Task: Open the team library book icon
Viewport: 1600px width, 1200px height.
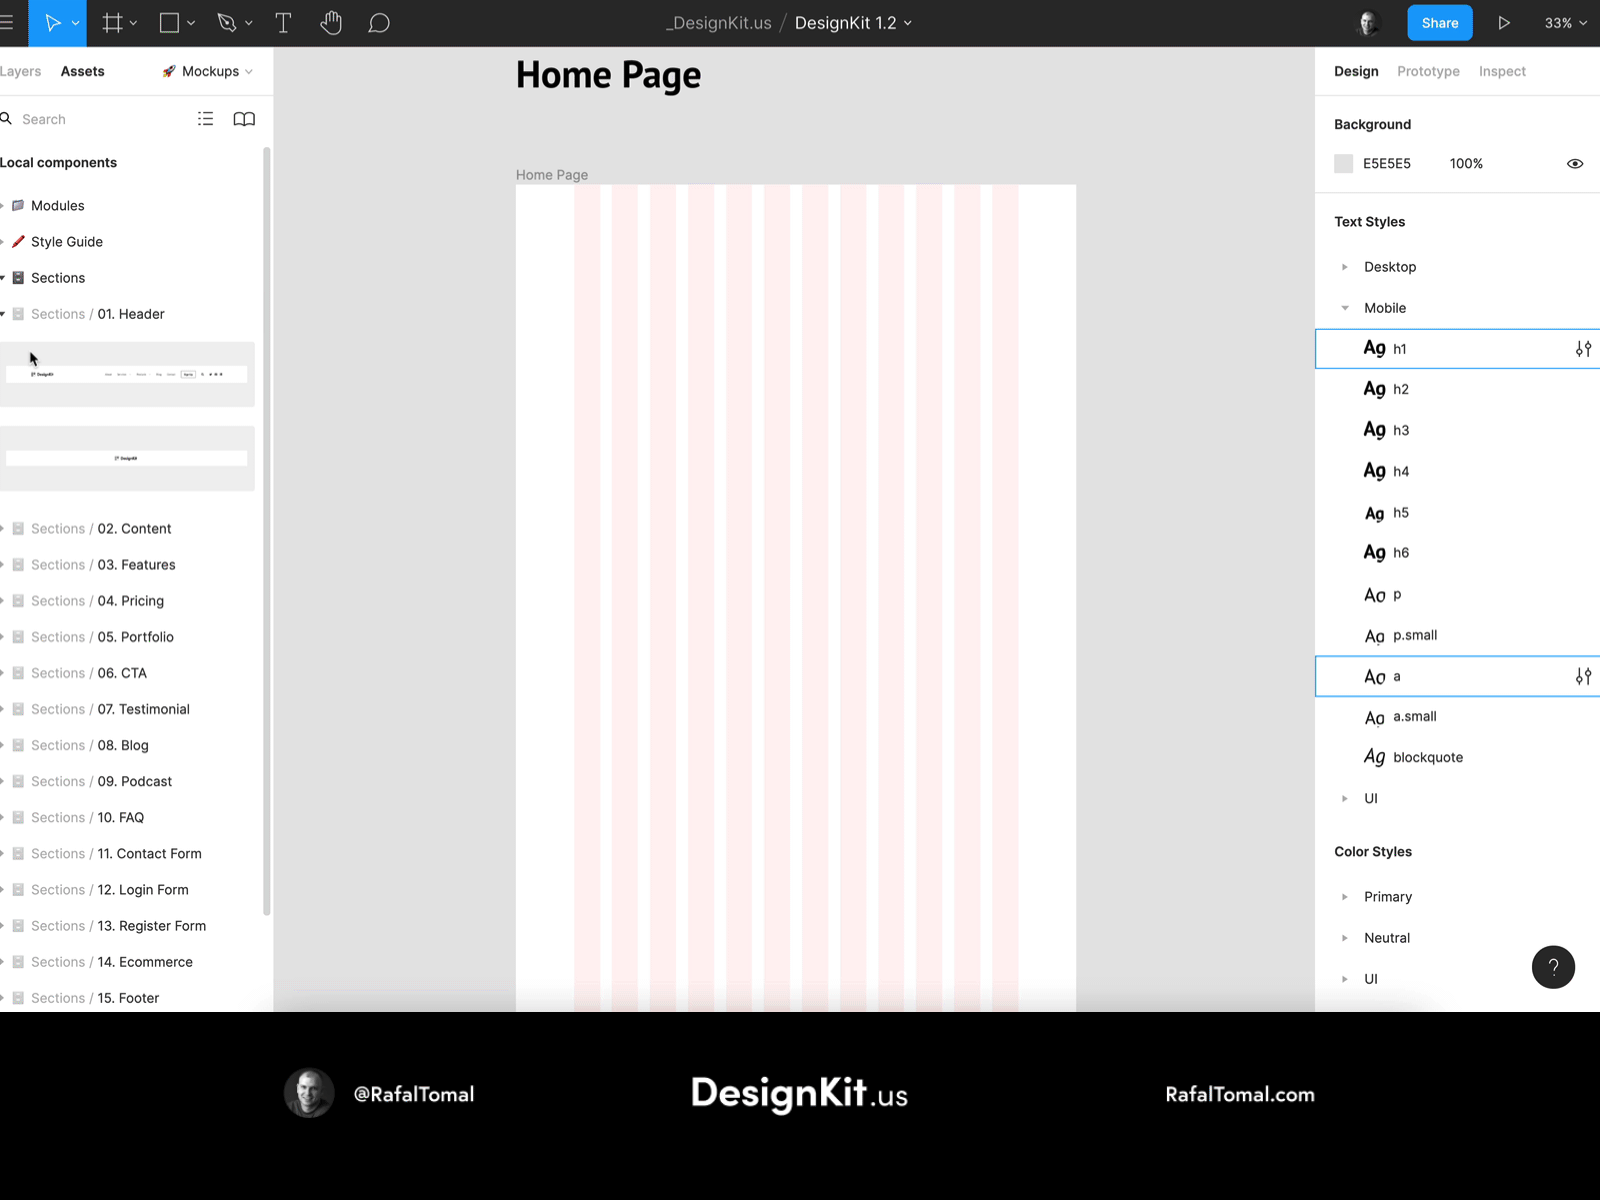Action: (x=244, y=119)
